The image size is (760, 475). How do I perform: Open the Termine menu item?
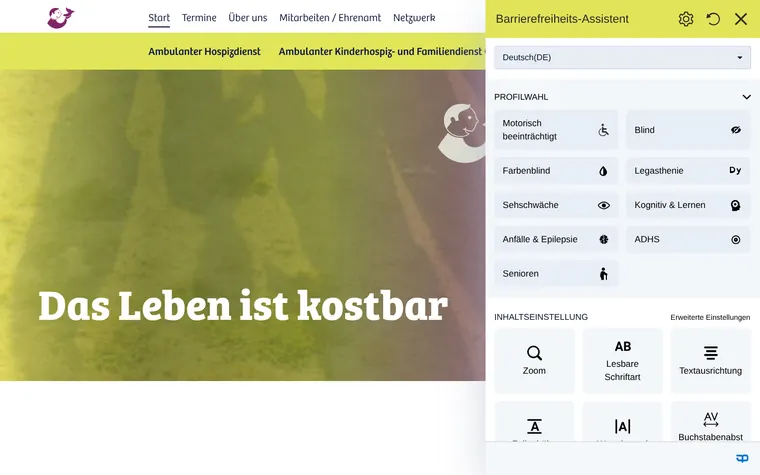[199, 18]
